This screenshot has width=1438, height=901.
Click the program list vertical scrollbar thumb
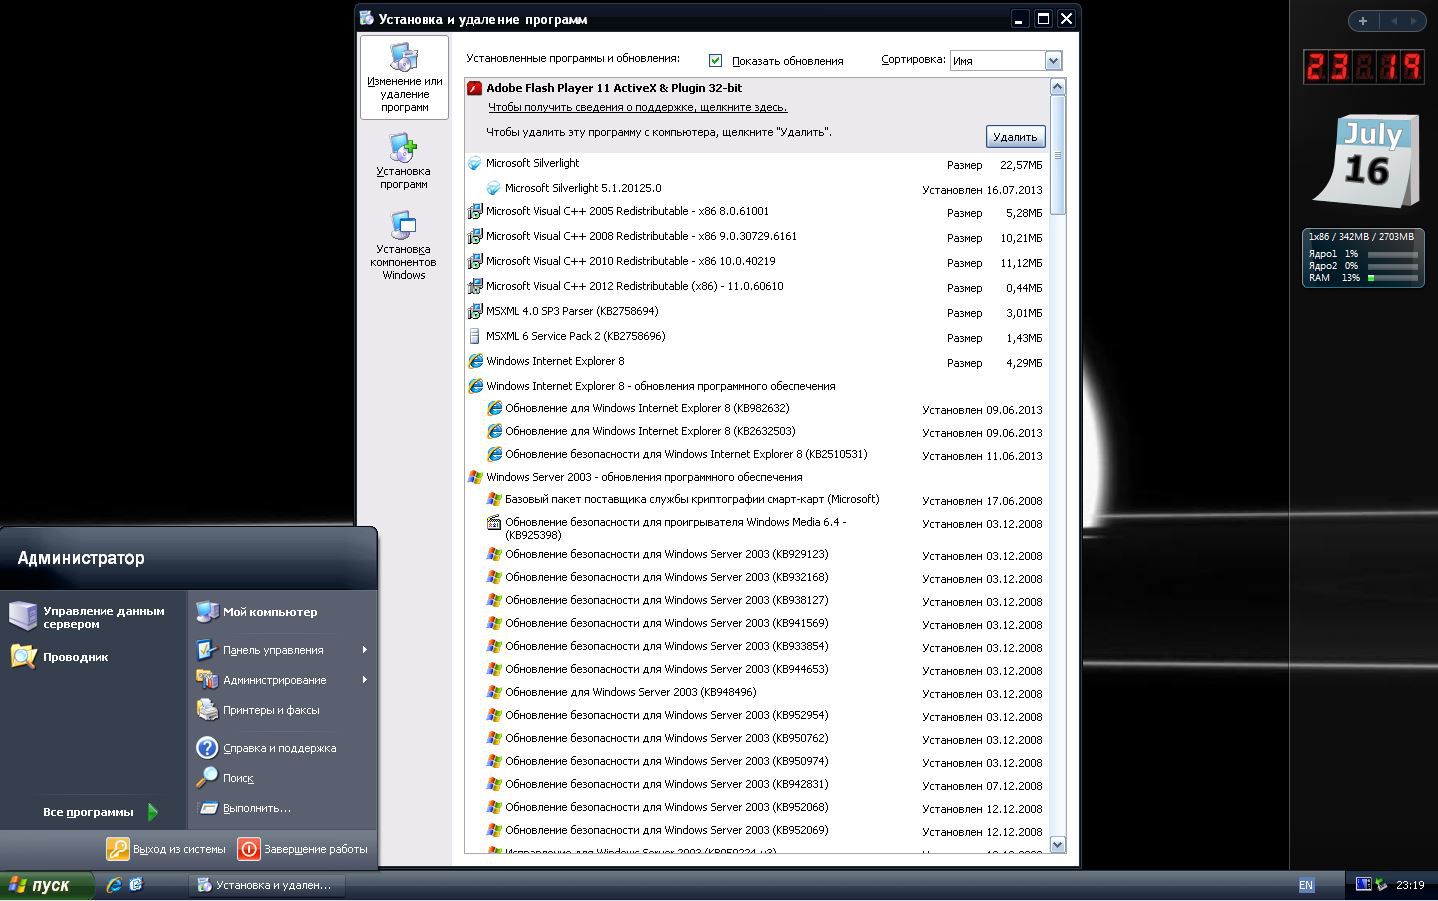1058,155
